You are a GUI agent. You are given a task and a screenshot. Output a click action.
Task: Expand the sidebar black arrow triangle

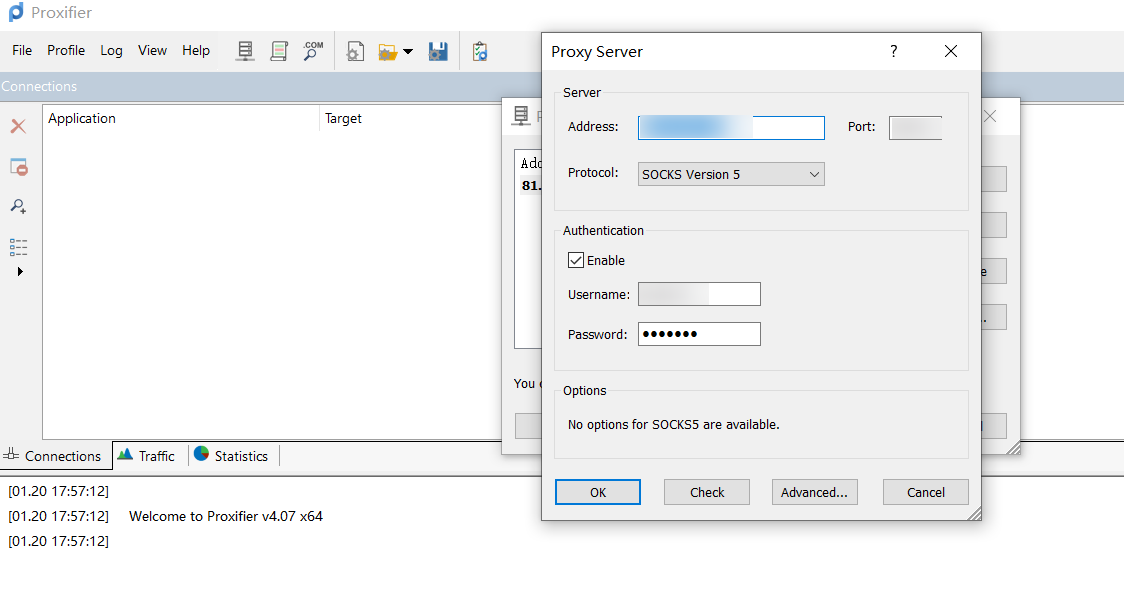coord(20,272)
